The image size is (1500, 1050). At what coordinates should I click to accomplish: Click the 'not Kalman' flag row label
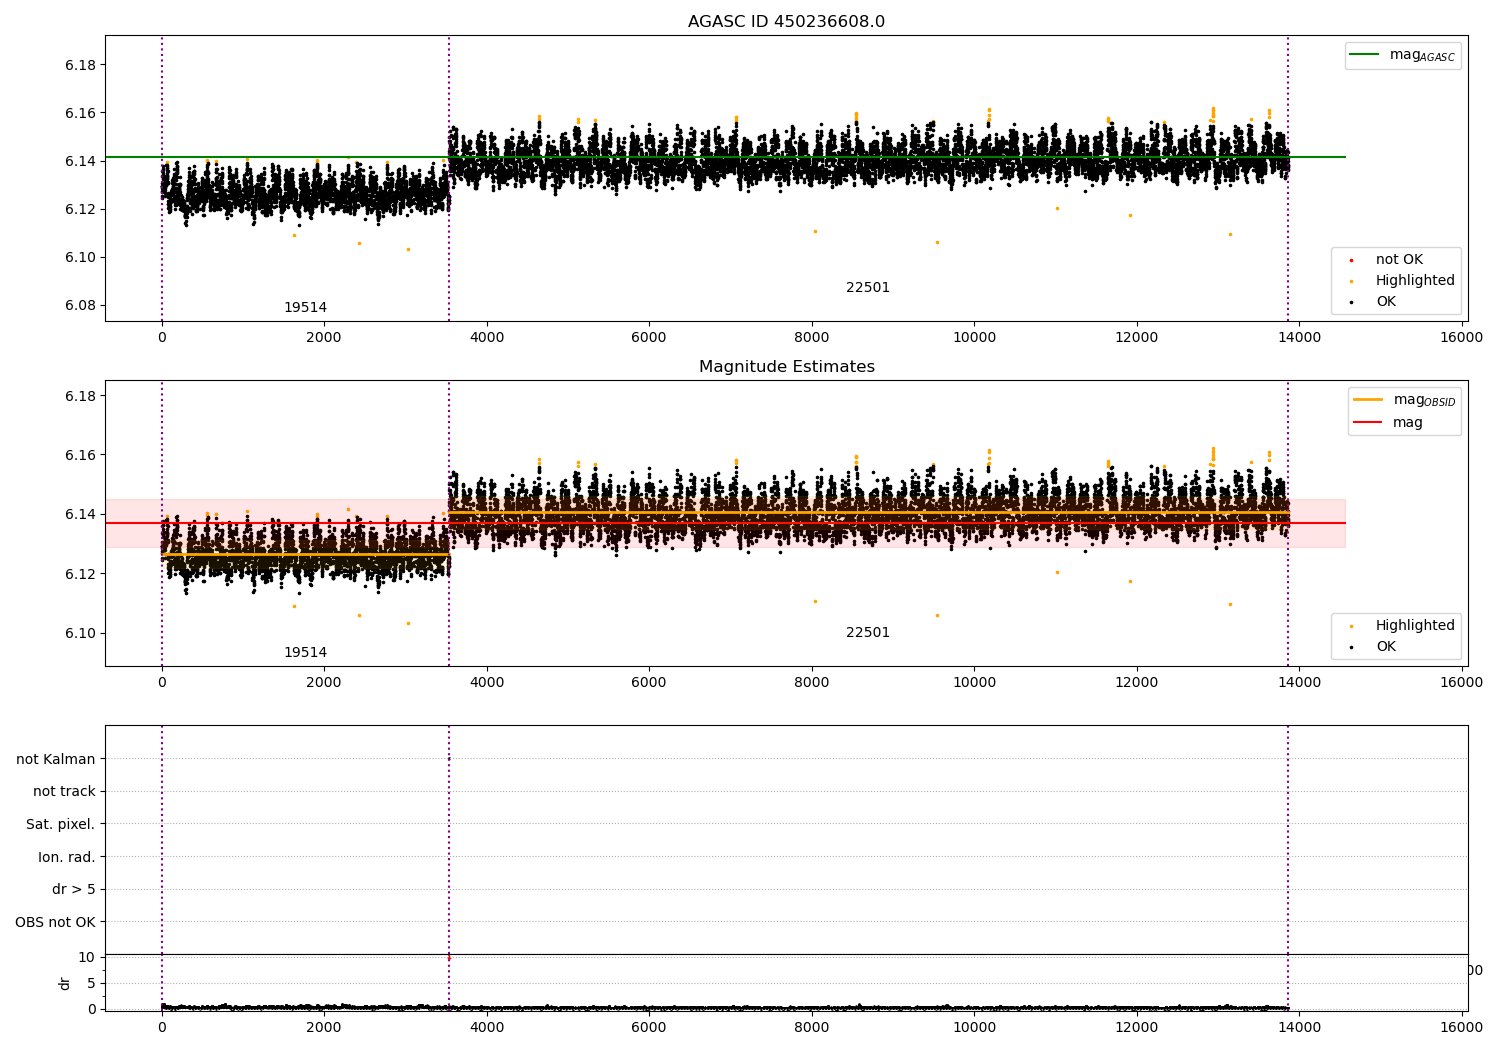(x=56, y=760)
